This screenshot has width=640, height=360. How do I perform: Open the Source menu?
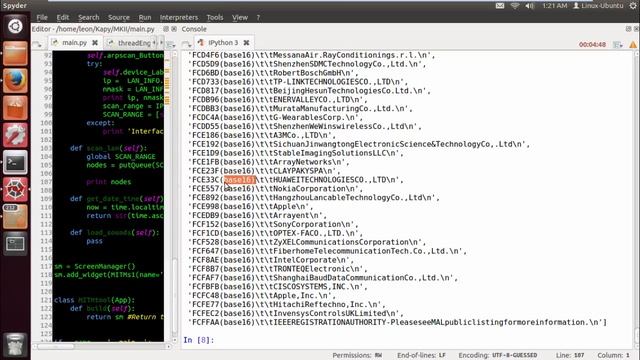point(119,17)
